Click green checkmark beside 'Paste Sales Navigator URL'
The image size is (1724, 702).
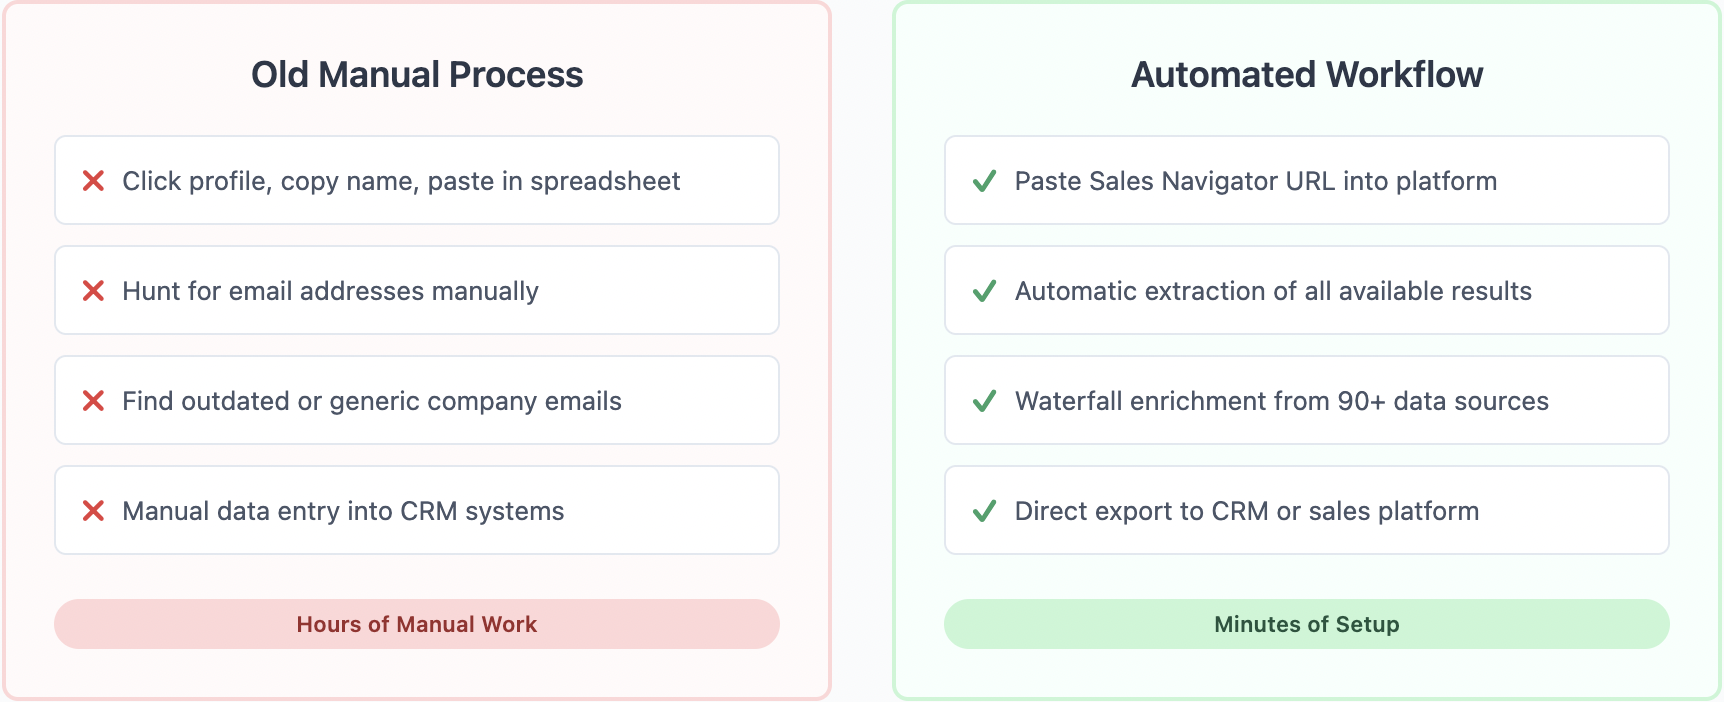984,181
